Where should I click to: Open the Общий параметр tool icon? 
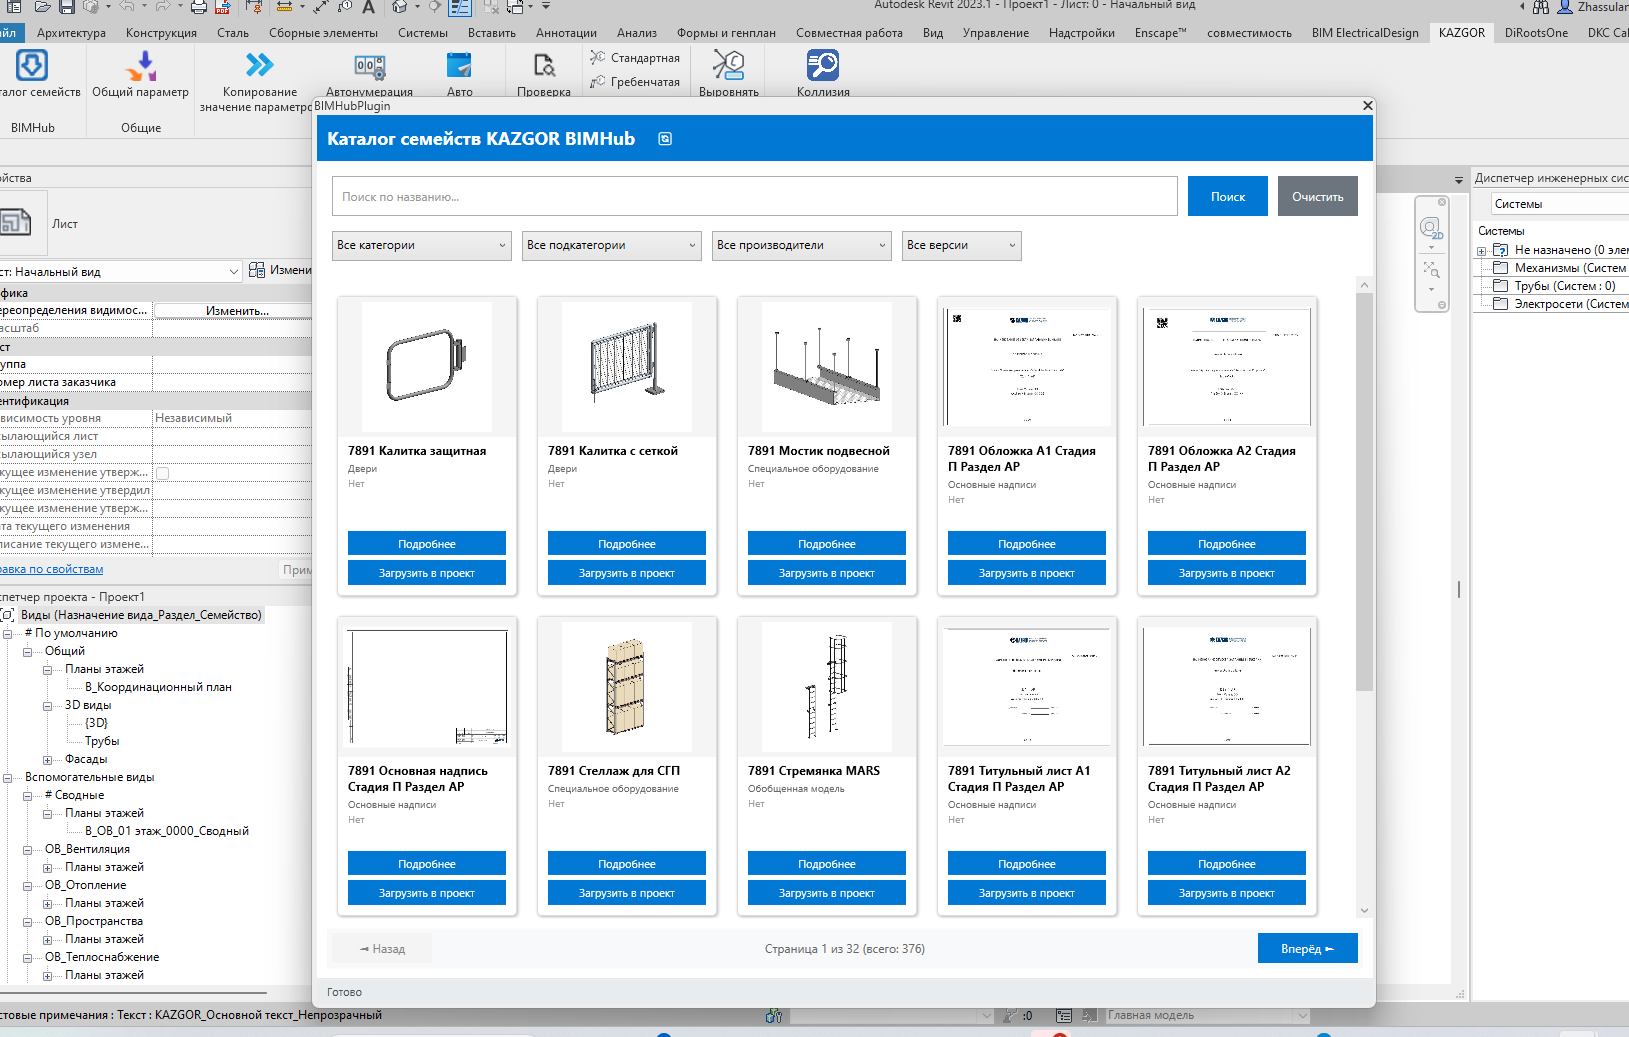tap(141, 66)
